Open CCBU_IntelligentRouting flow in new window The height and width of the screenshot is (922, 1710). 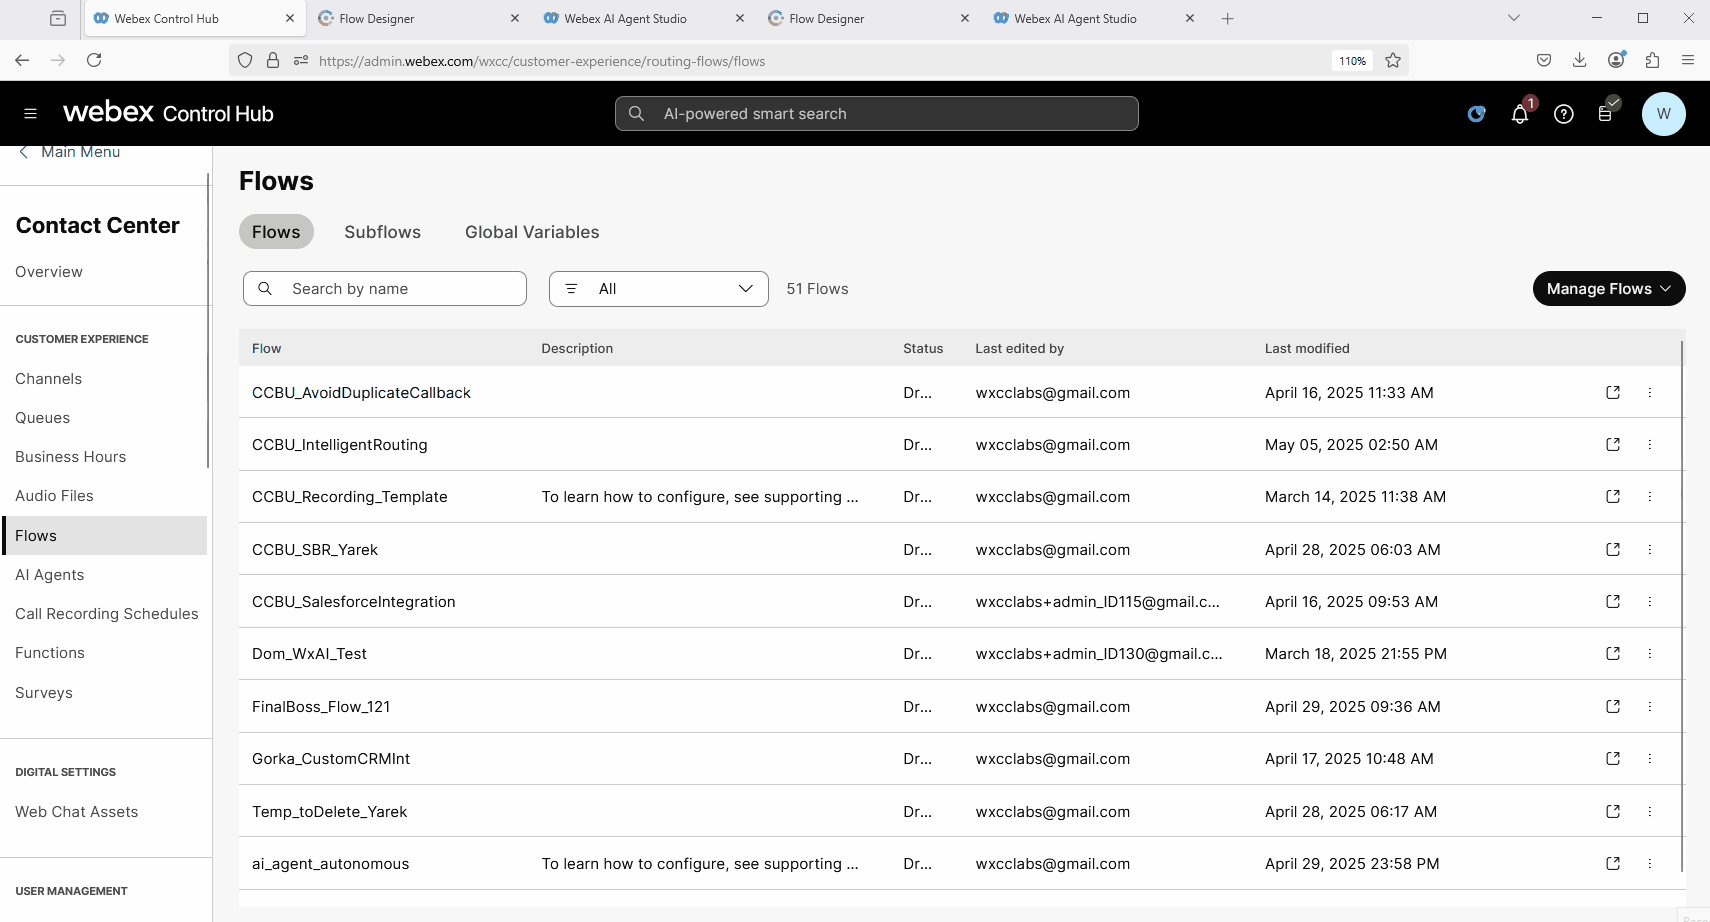(x=1612, y=445)
